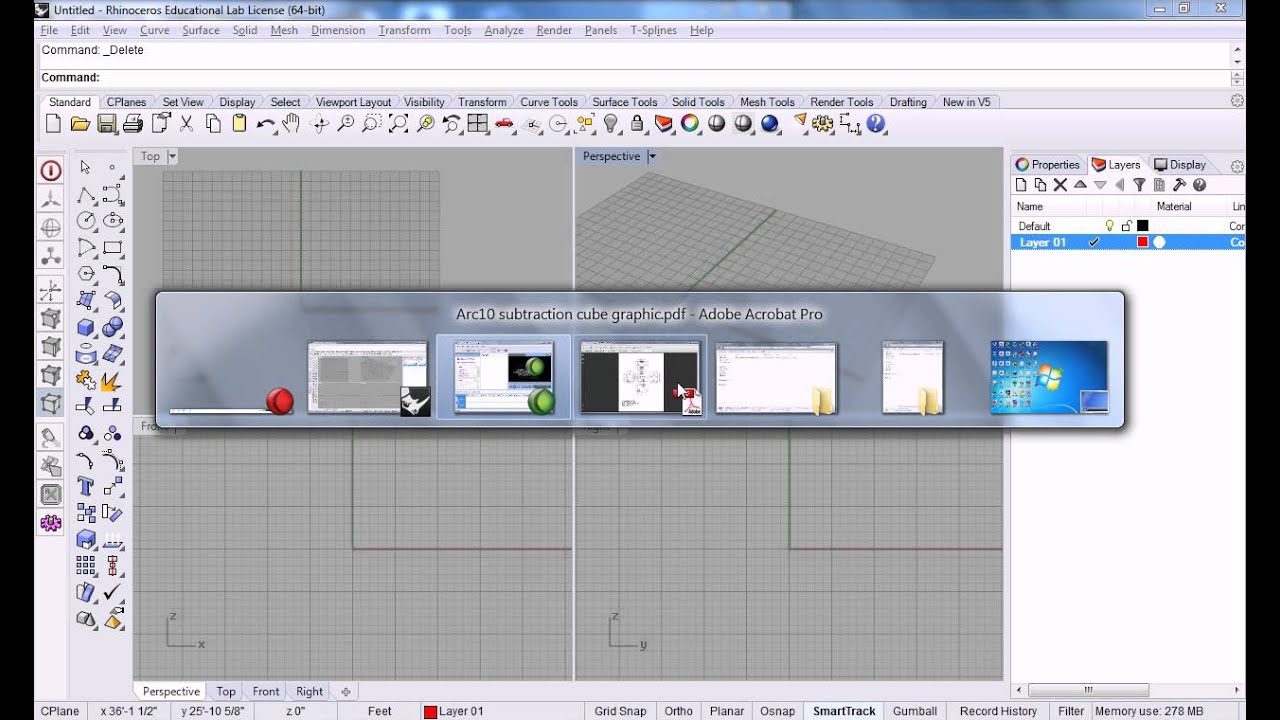The width and height of the screenshot is (1280, 720).
Task: Toggle the Default layer lock icon
Action: tap(1126, 226)
